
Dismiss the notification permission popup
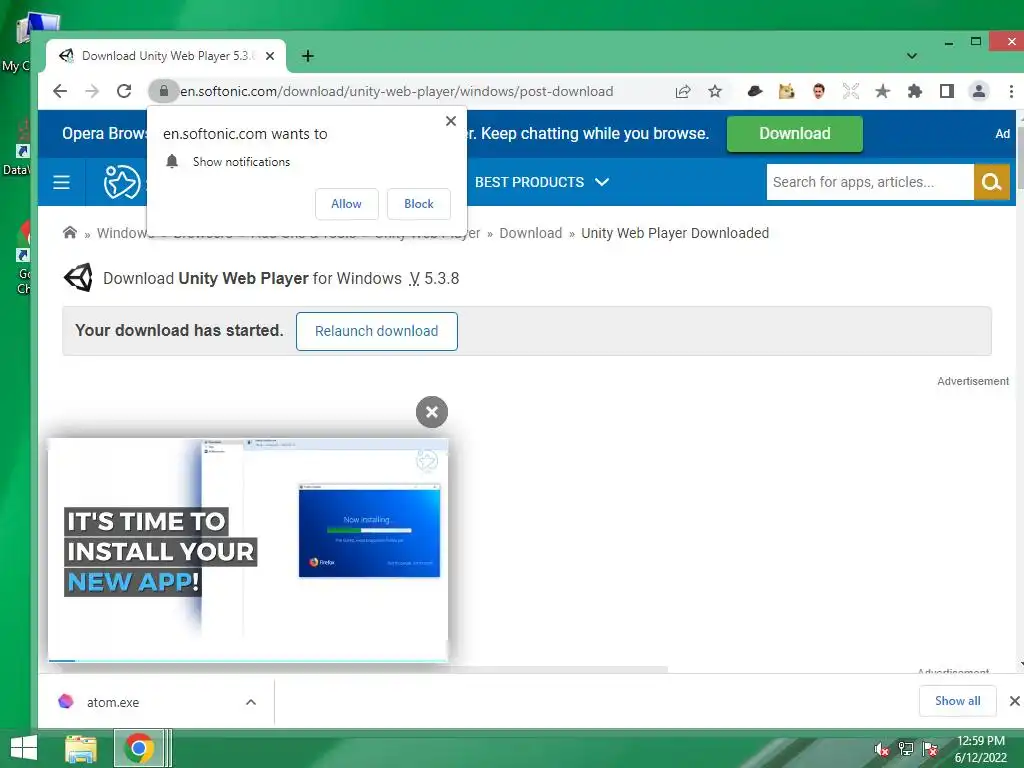(451, 121)
